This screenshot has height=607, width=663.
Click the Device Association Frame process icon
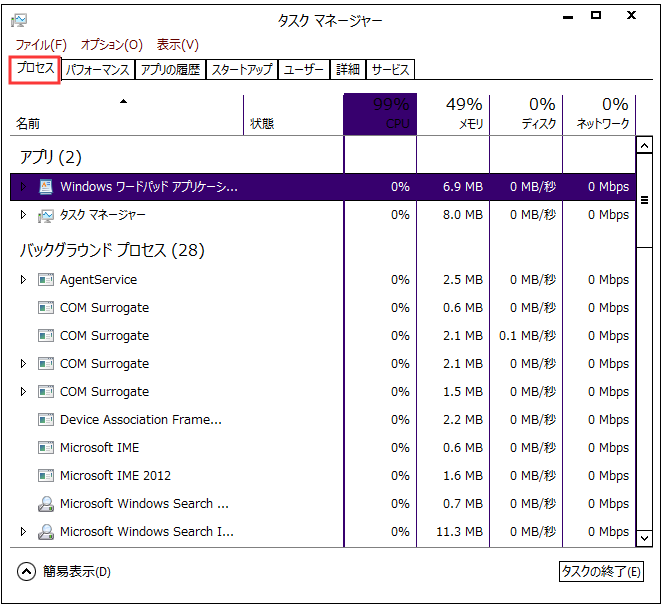click(46, 420)
